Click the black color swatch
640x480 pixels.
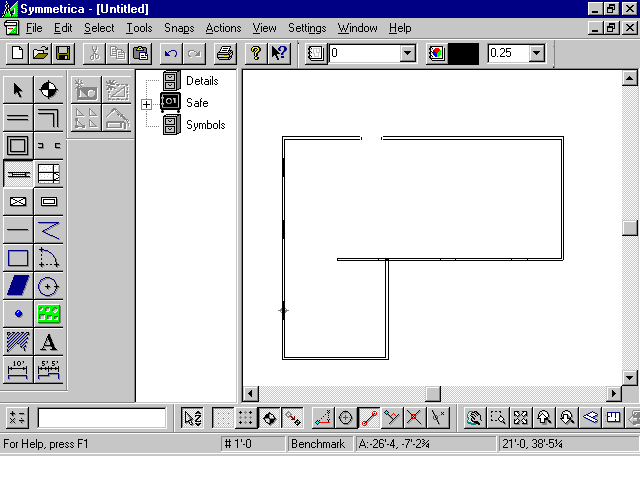(x=463, y=53)
